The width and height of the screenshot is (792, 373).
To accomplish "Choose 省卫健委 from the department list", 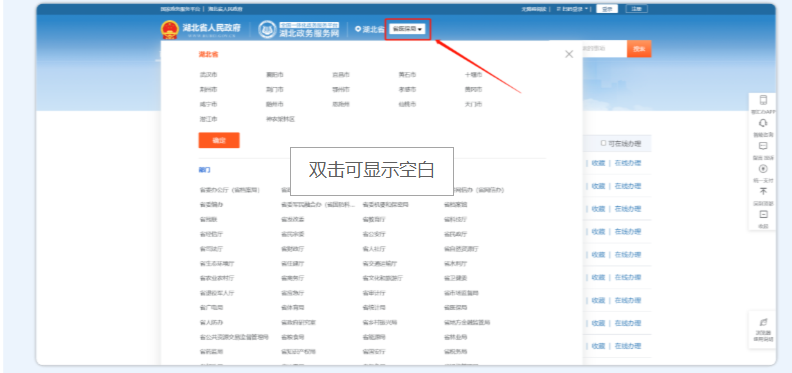I will [x=456, y=278].
